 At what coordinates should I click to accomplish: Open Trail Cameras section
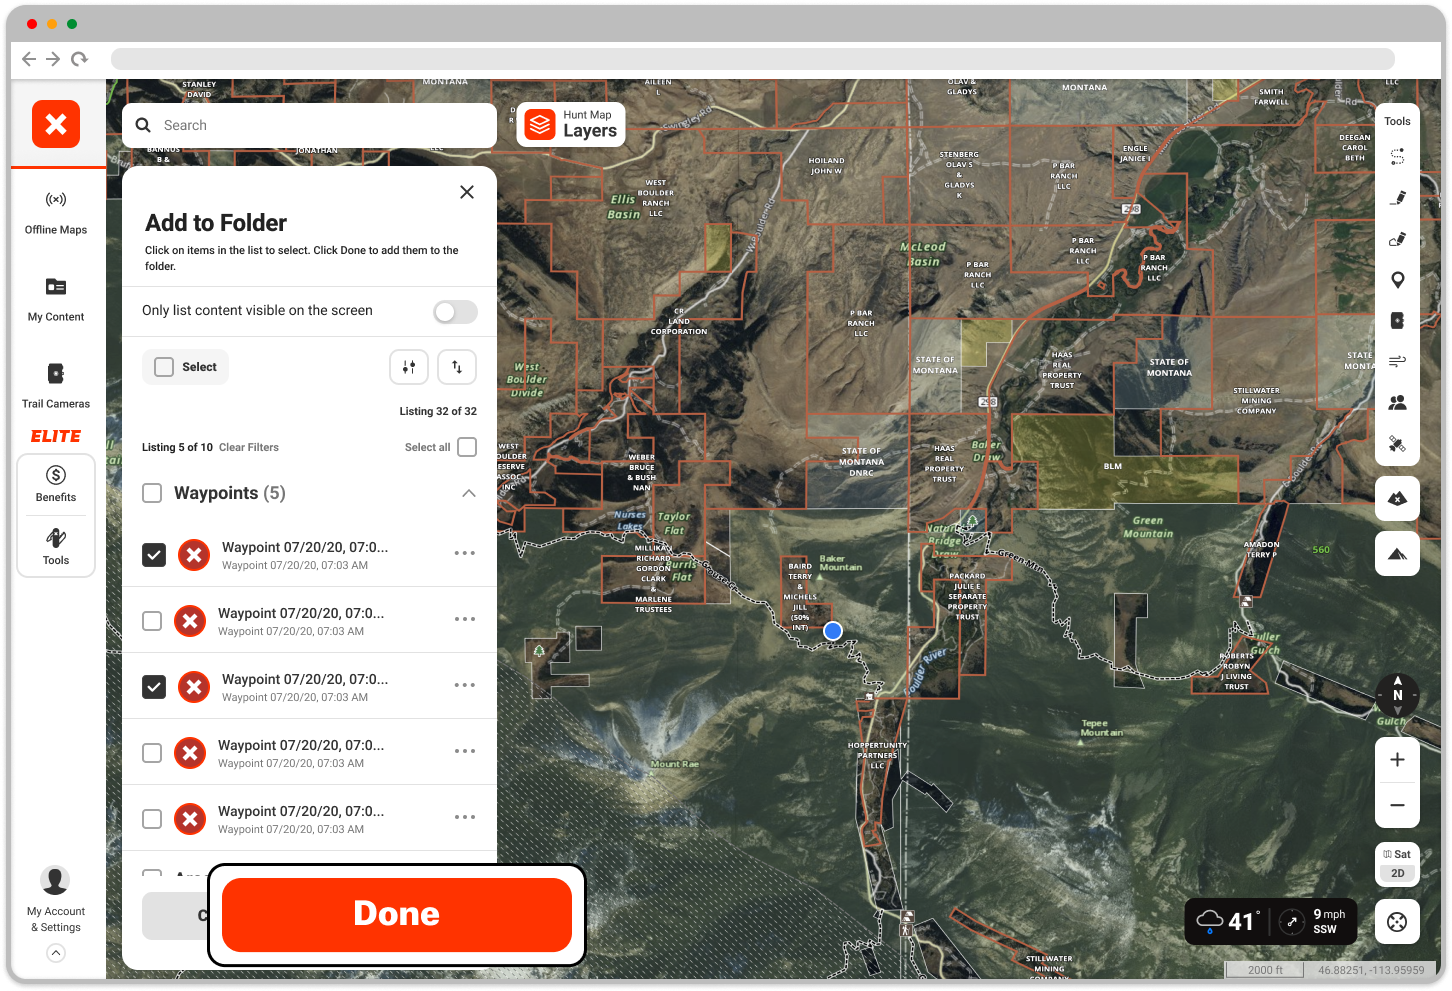[56, 385]
